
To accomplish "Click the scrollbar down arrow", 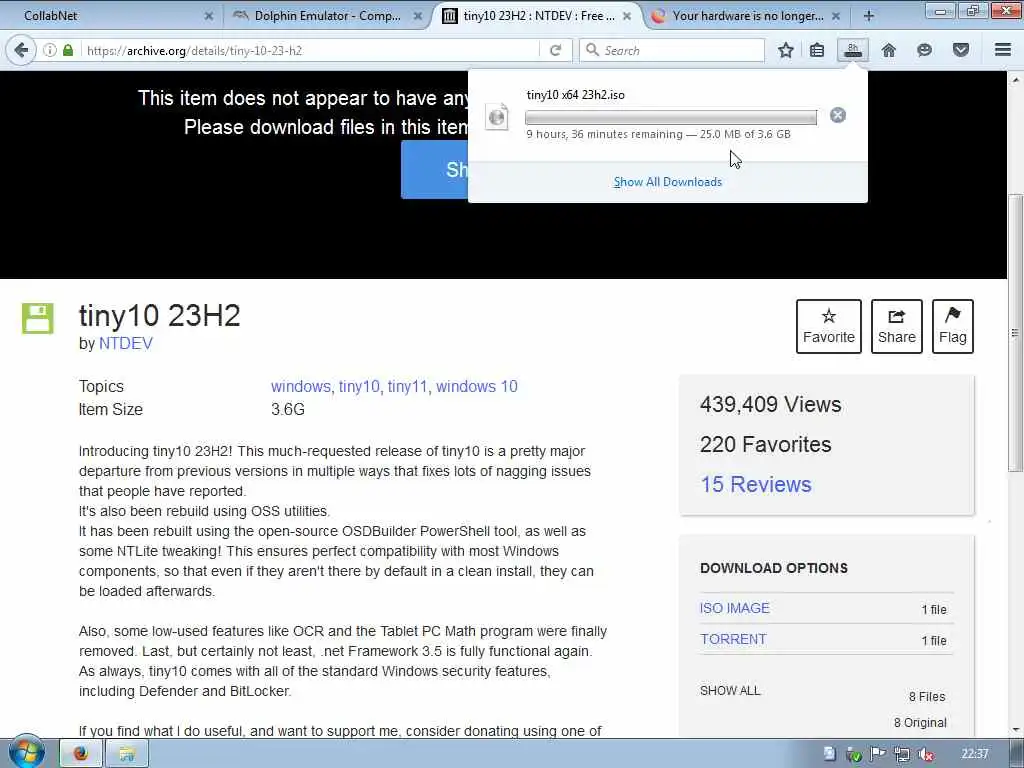I will point(1016,729).
